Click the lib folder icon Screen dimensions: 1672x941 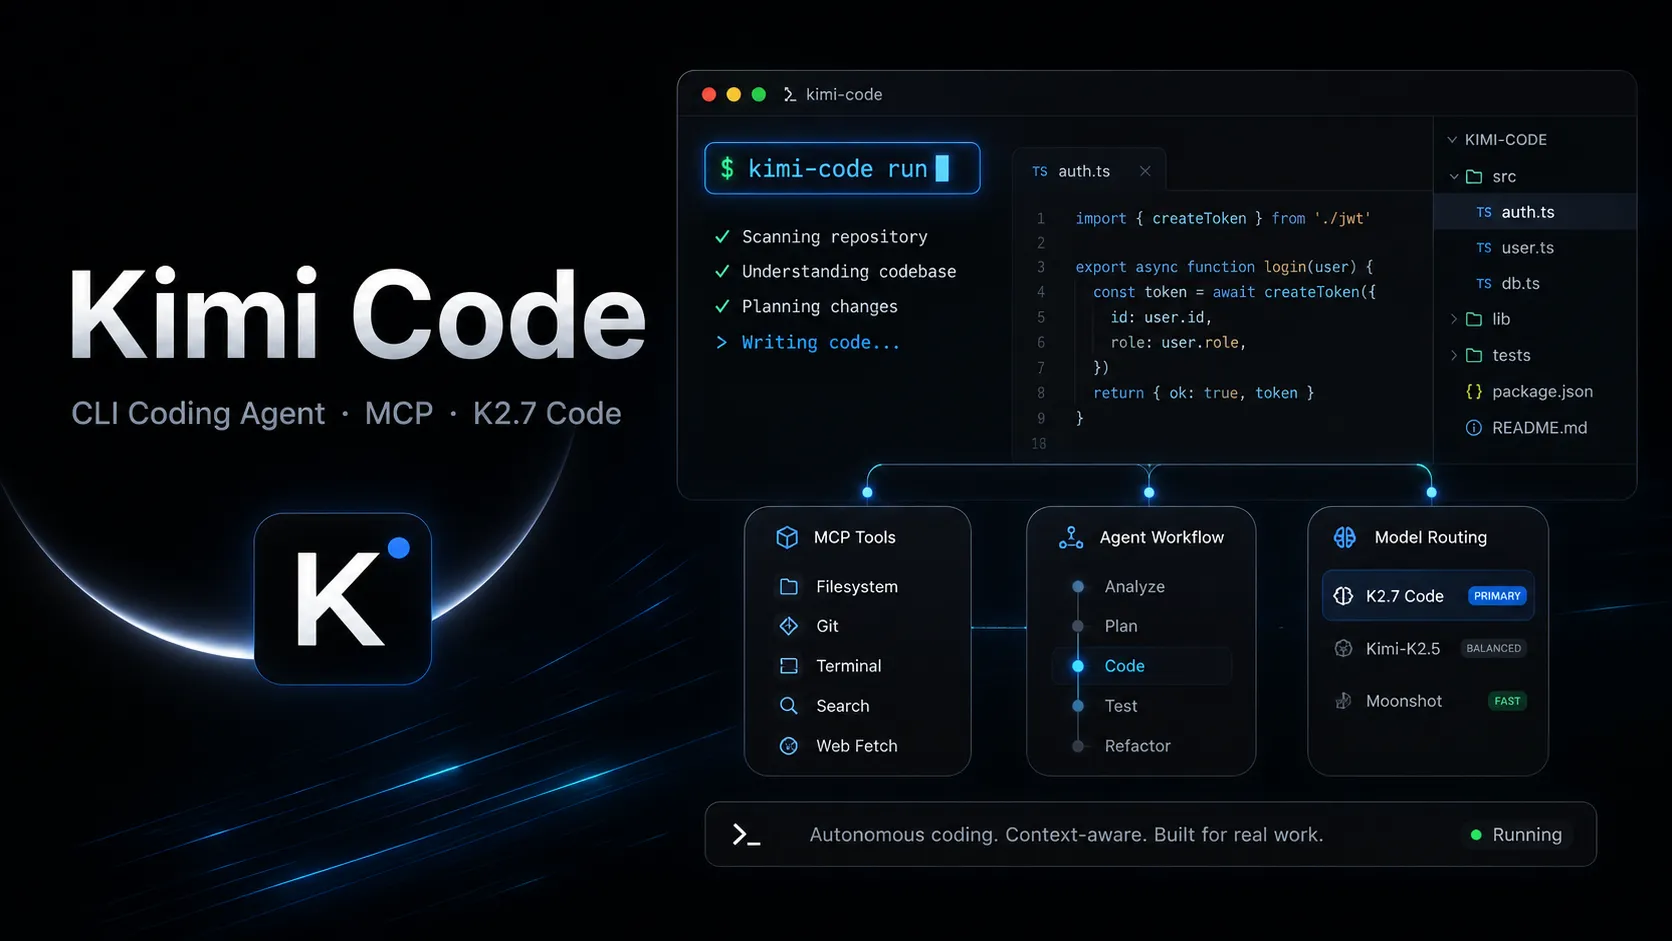click(x=1474, y=319)
